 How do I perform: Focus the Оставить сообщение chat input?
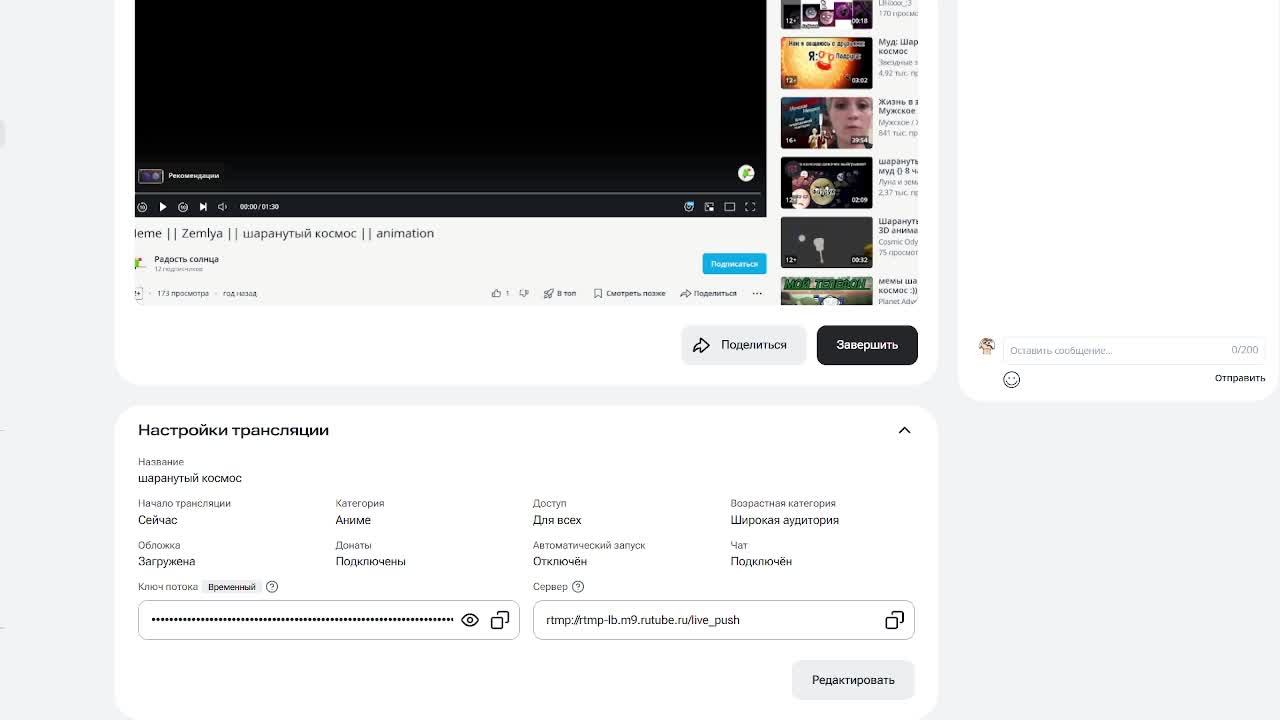click(1134, 350)
